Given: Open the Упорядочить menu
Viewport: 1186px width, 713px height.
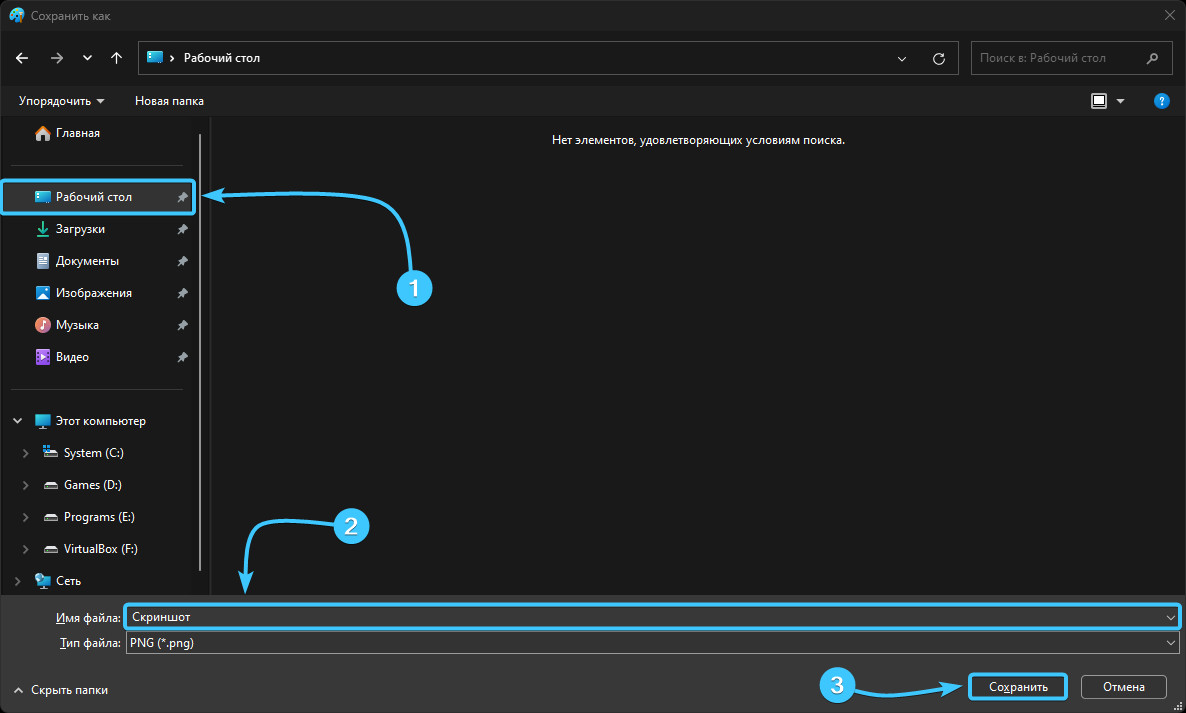Looking at the screenshot, I should coord(61,101).
